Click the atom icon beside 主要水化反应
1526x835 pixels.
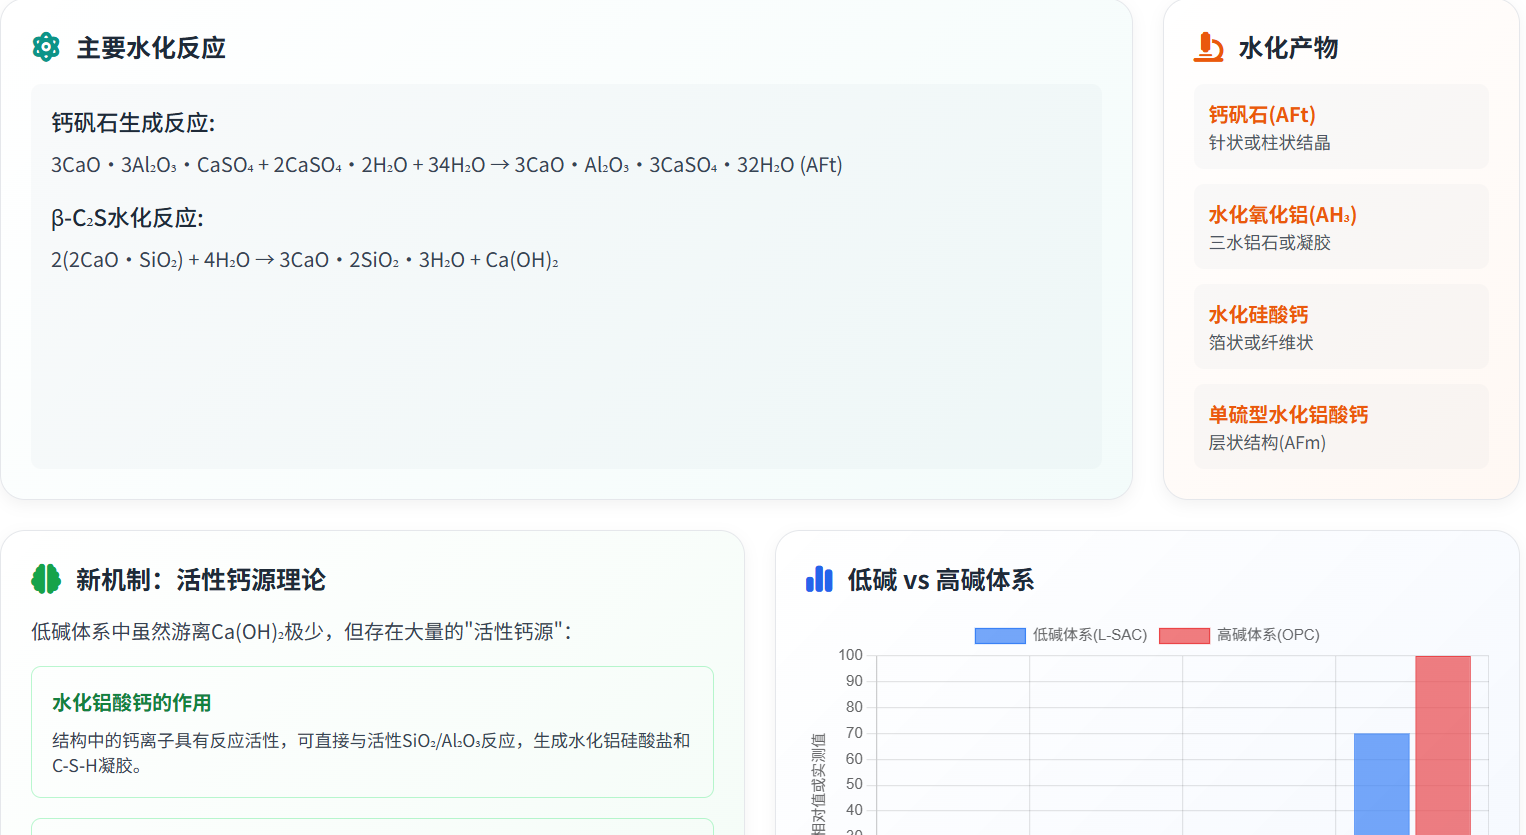point(46,47)
